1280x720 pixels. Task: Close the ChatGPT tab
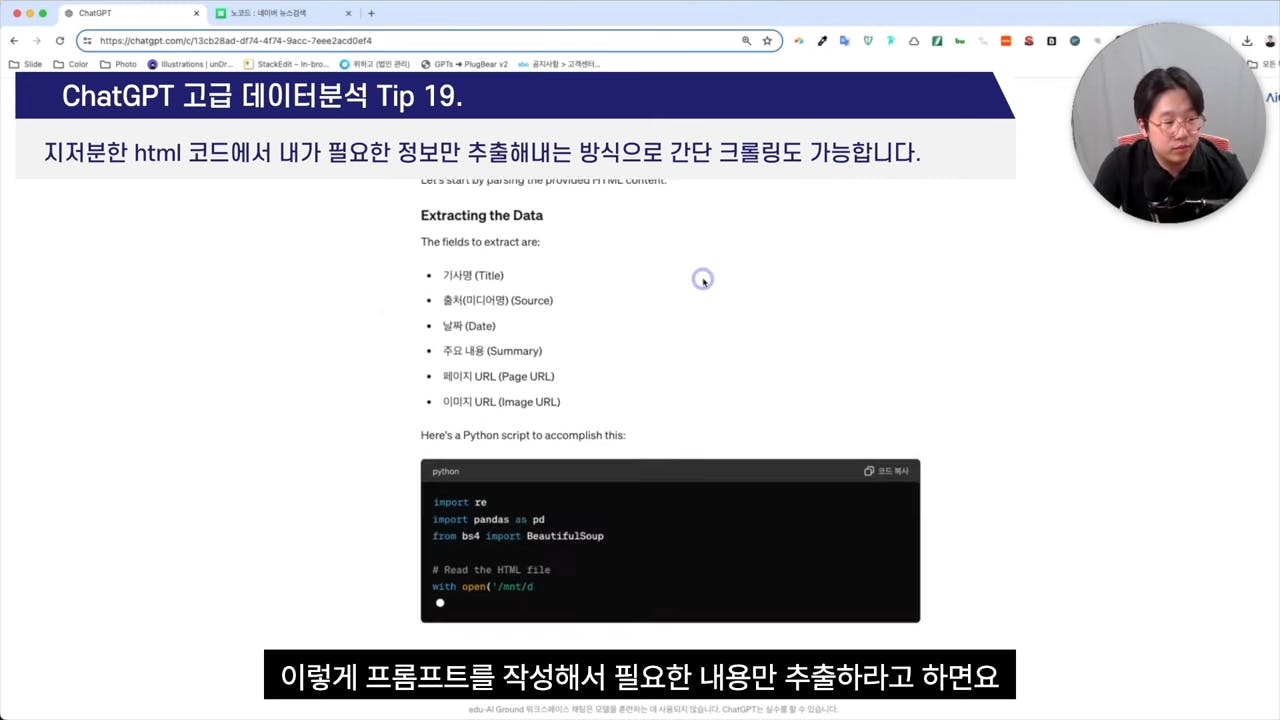coord(195,14)
